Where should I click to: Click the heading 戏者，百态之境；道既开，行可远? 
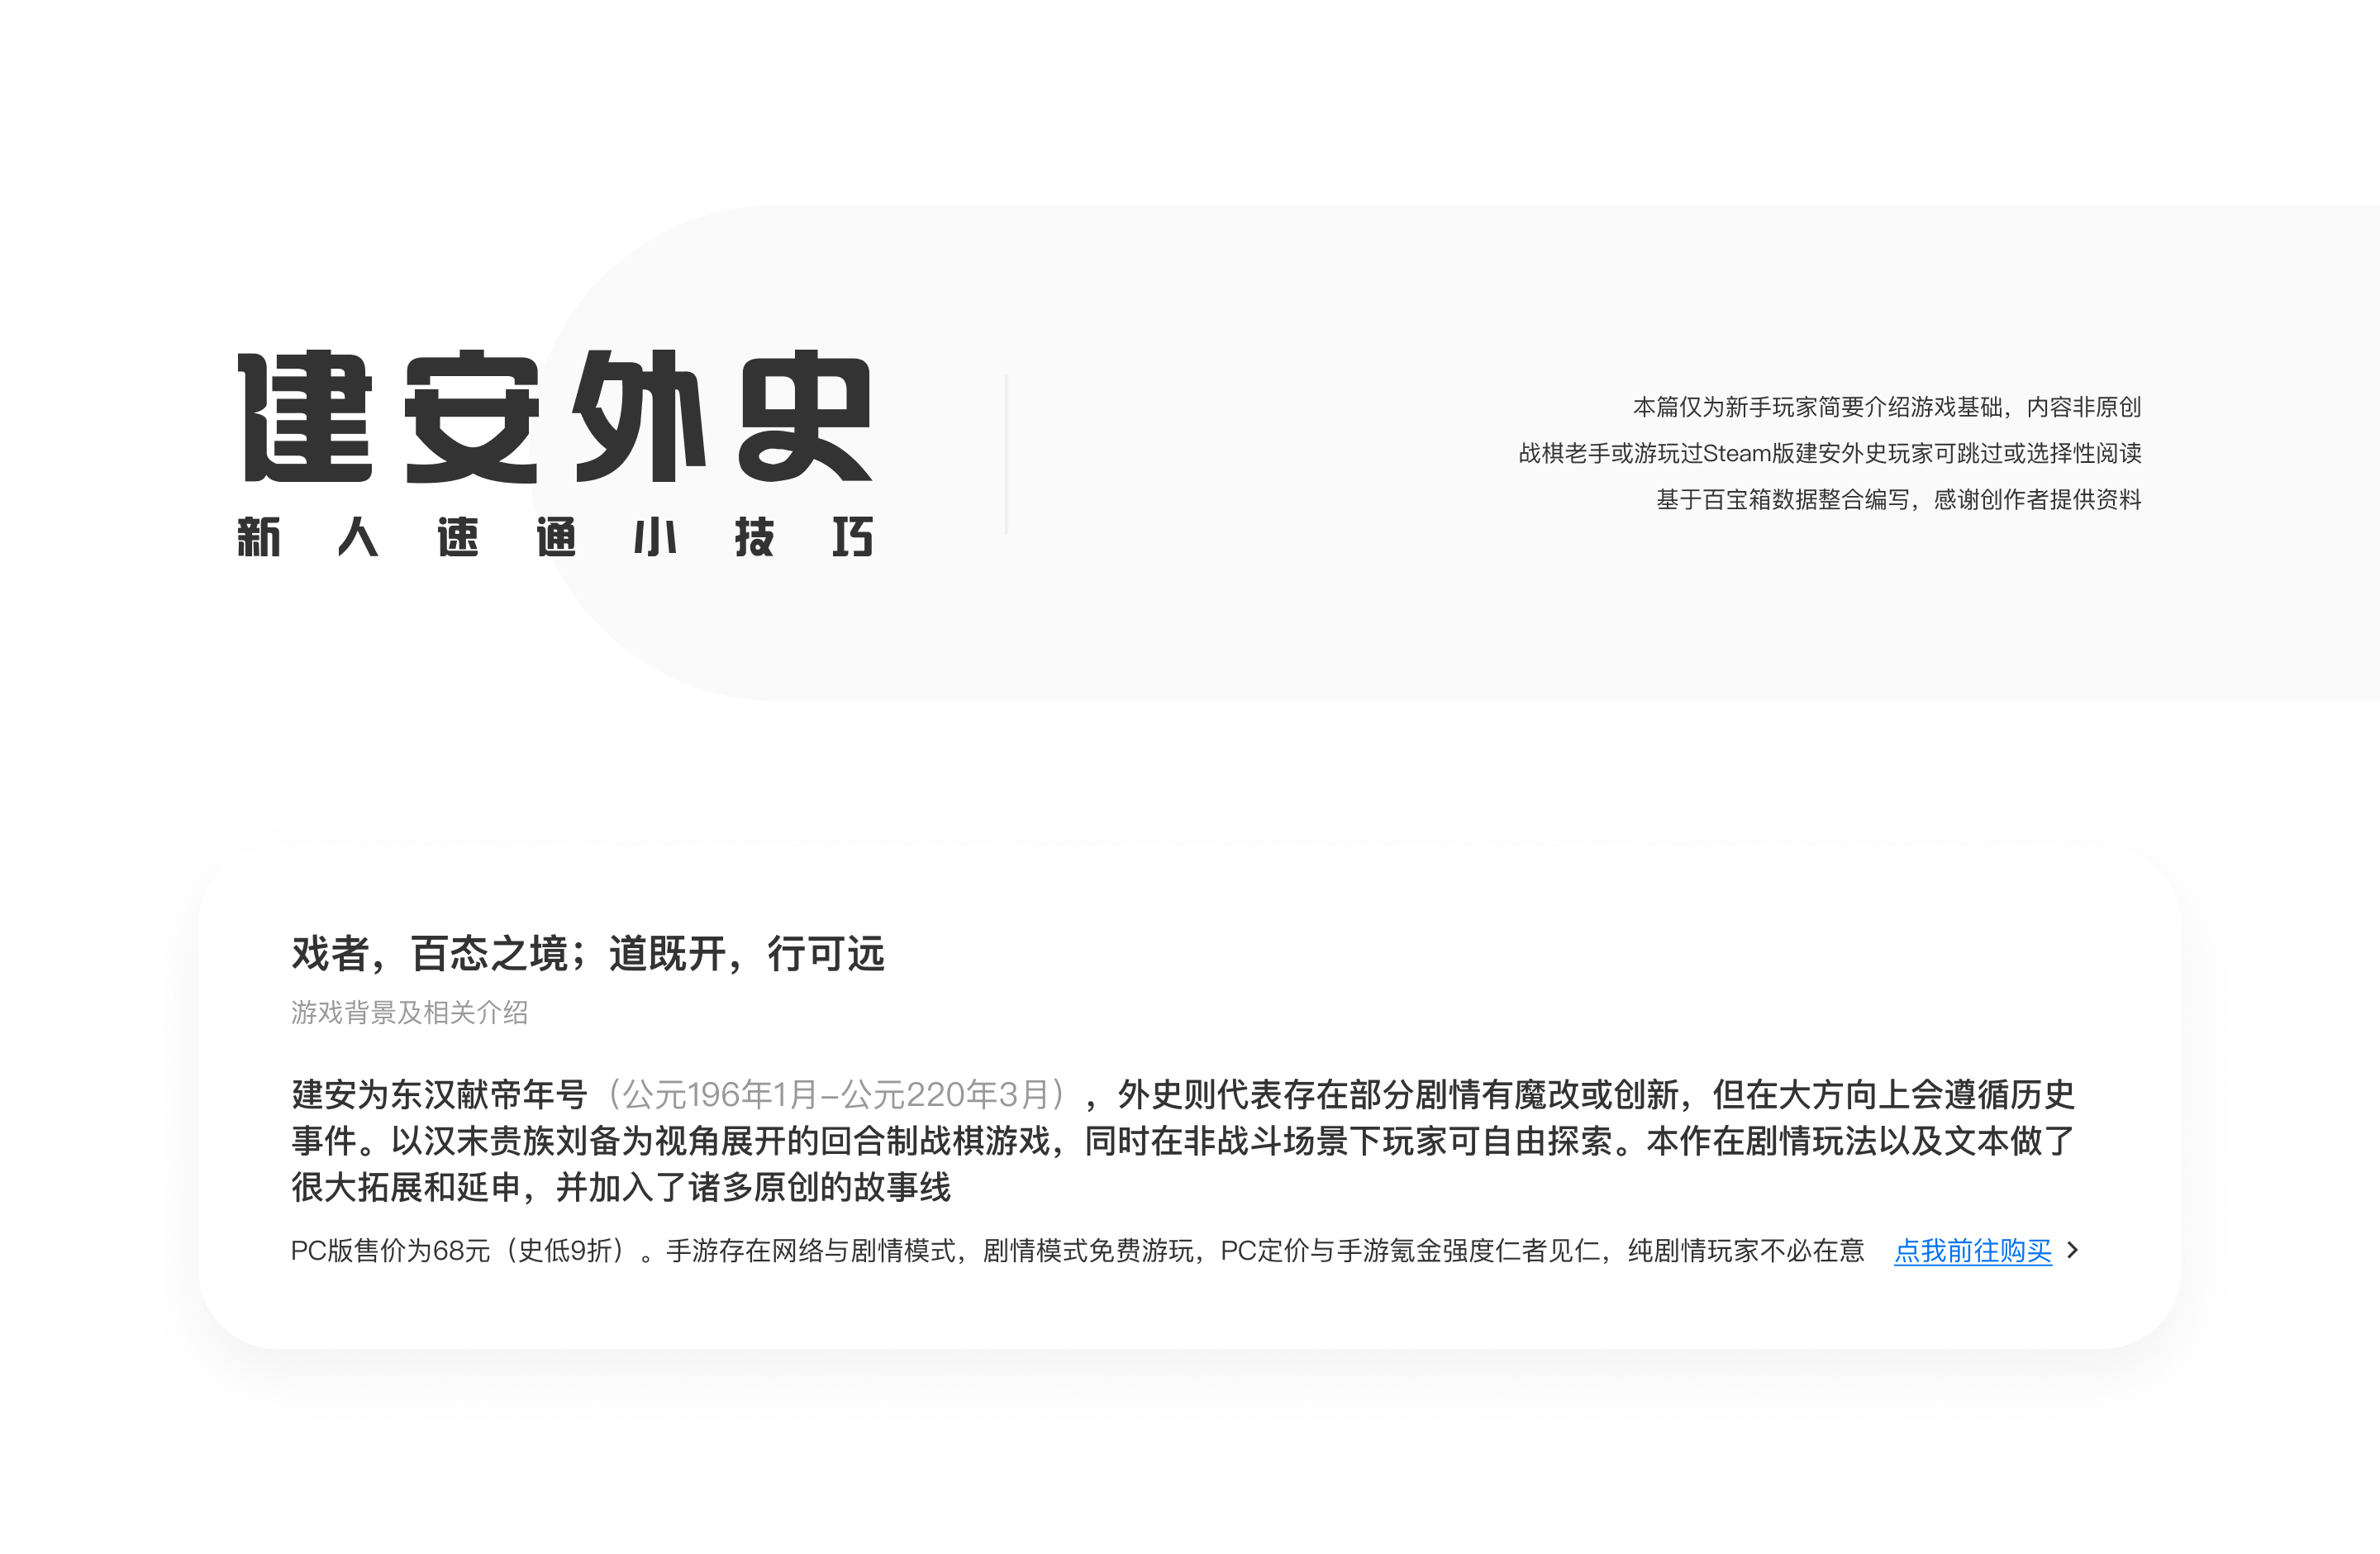tap(588, 953)
